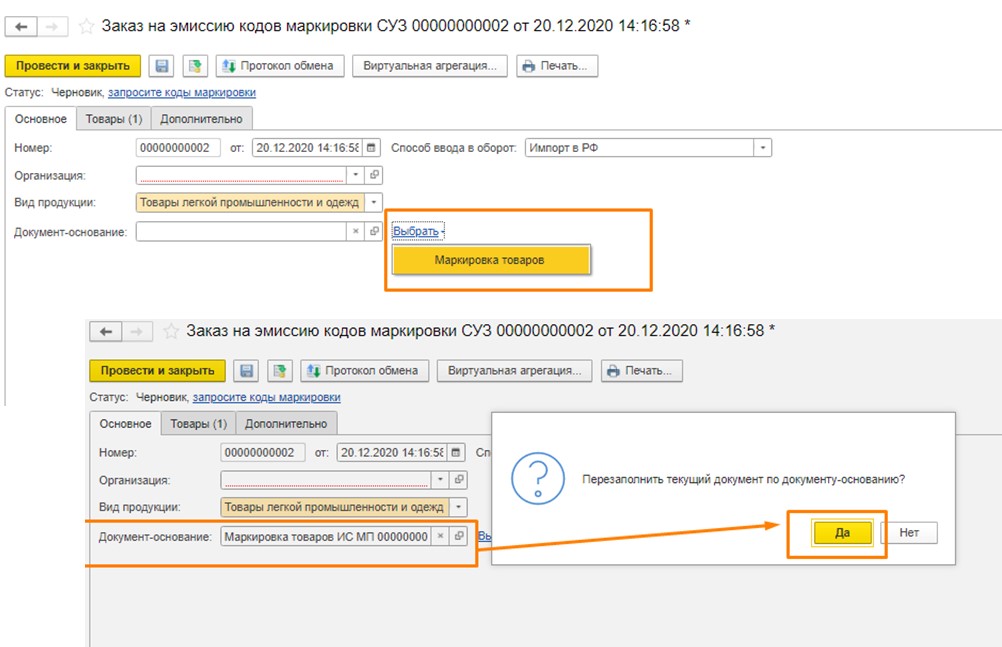Favorite star icon in lower window title
Viewport: 1002px width, 647px height.
171,331
